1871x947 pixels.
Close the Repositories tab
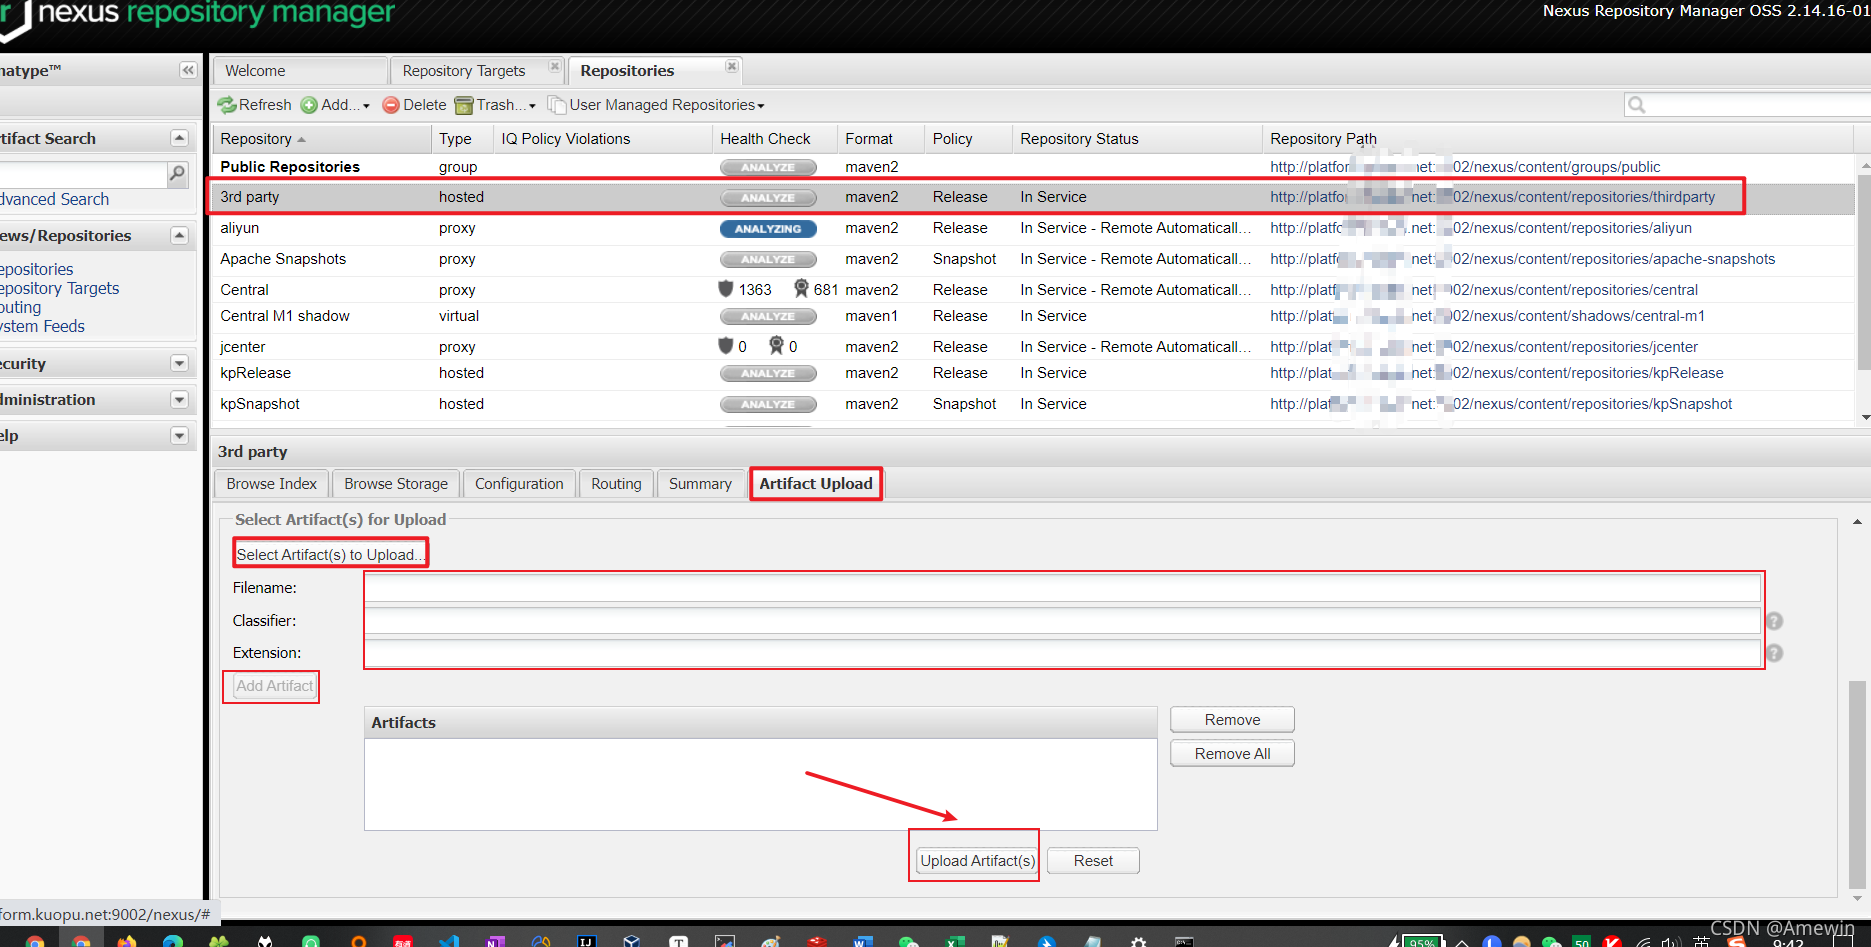pyautogui.click(x=732, y=66)
